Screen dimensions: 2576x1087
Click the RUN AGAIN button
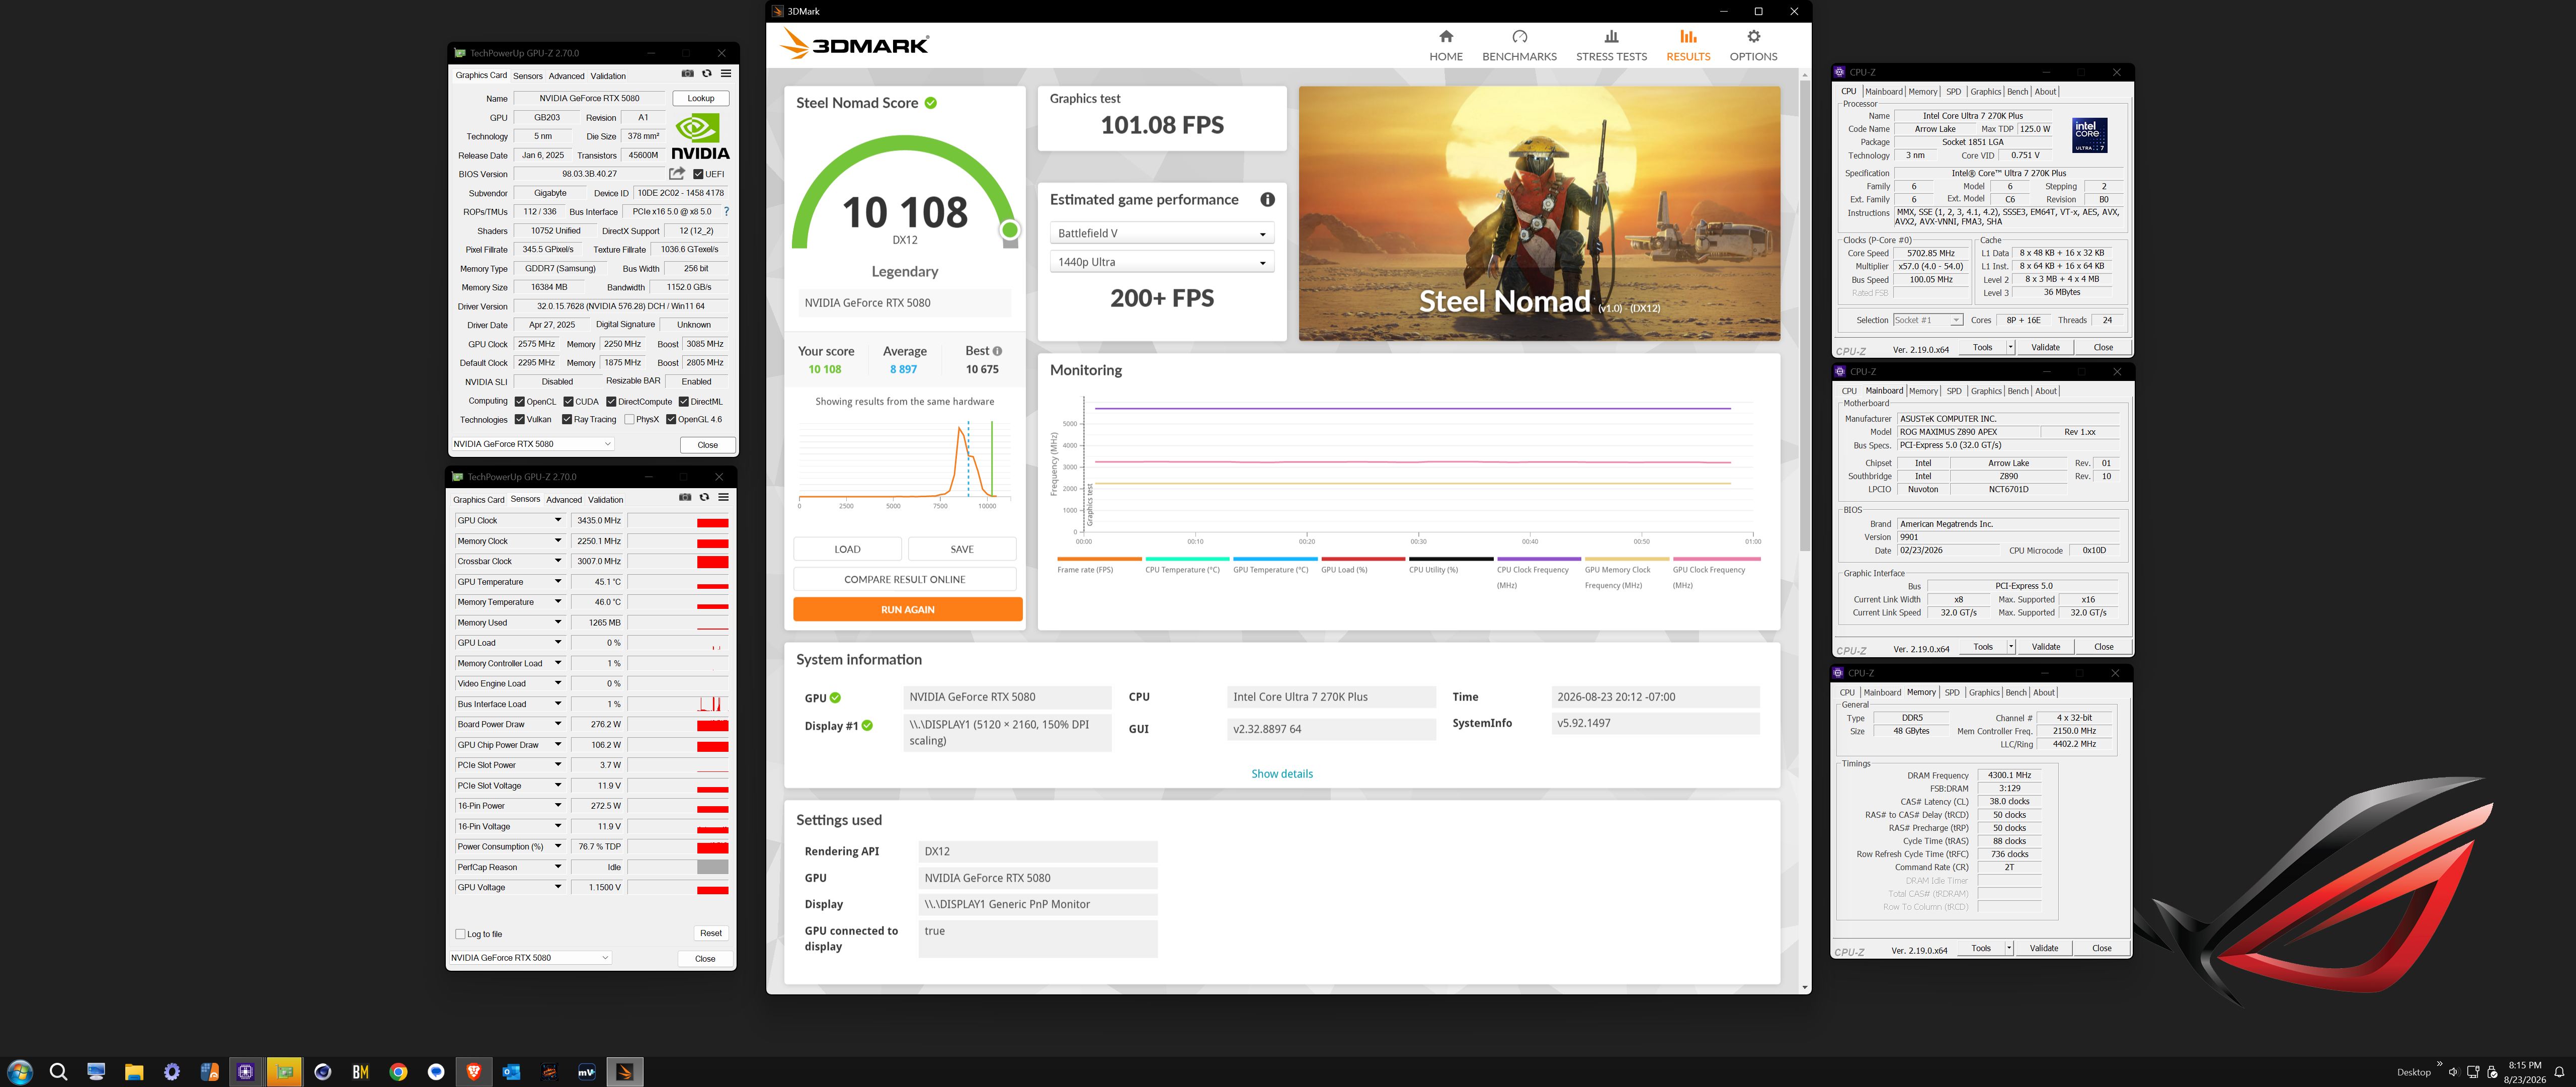(908, 609)
